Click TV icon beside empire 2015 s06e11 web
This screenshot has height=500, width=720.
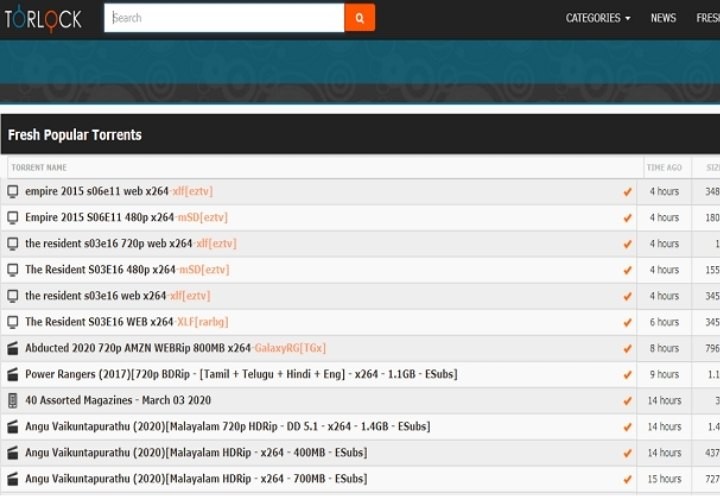[x=13, y=192]
